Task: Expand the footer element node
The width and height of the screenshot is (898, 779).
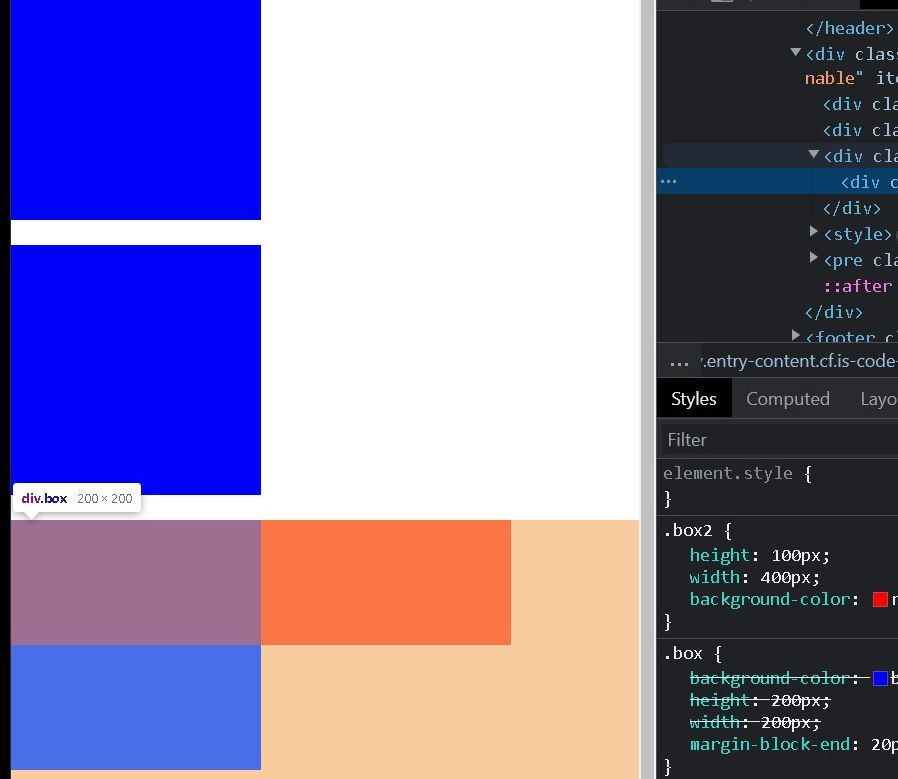Action: pyautogui.click(x=795, y=335)
